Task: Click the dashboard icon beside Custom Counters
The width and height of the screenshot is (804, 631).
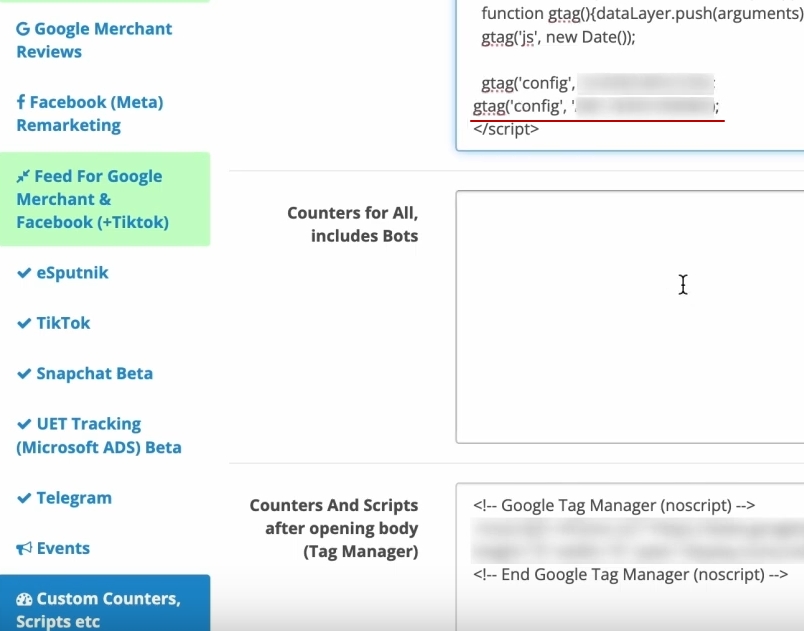Action: click(24, 599)
